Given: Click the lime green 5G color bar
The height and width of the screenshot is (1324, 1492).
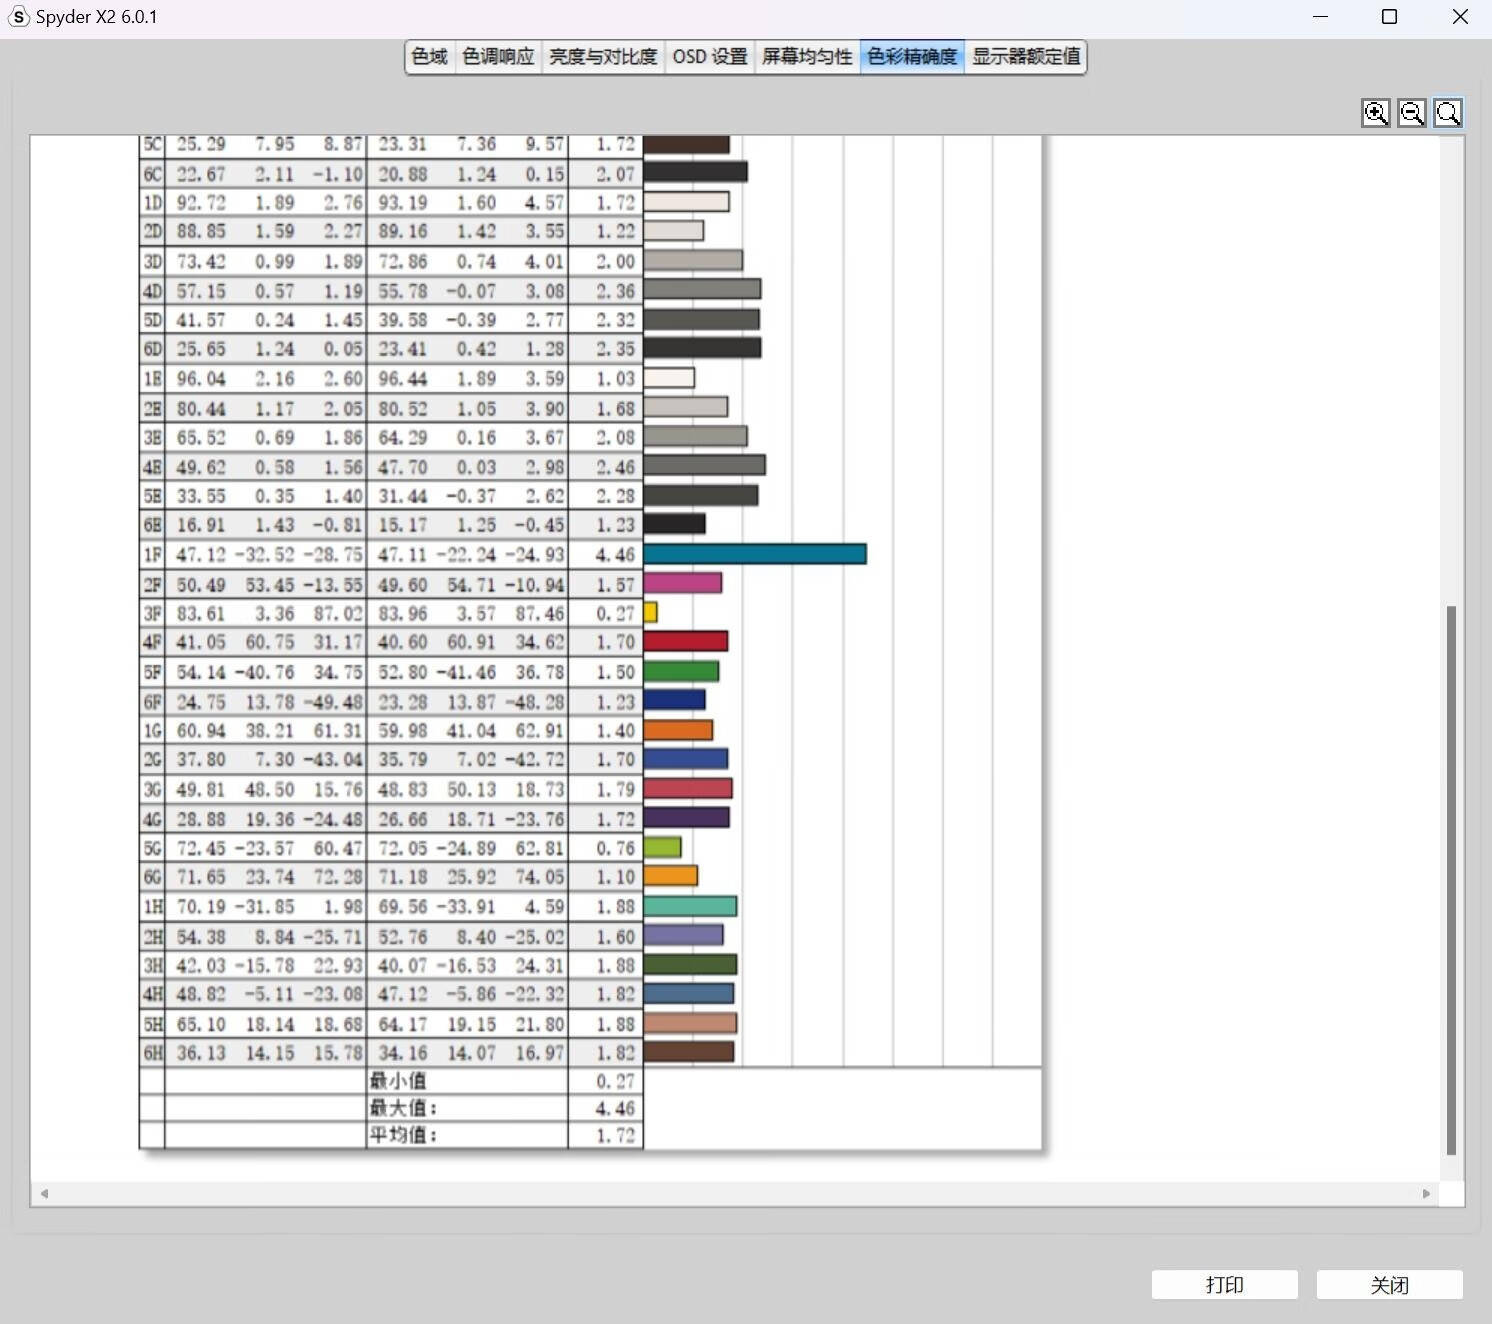Looking at the screenshot, I should [663, 847].
